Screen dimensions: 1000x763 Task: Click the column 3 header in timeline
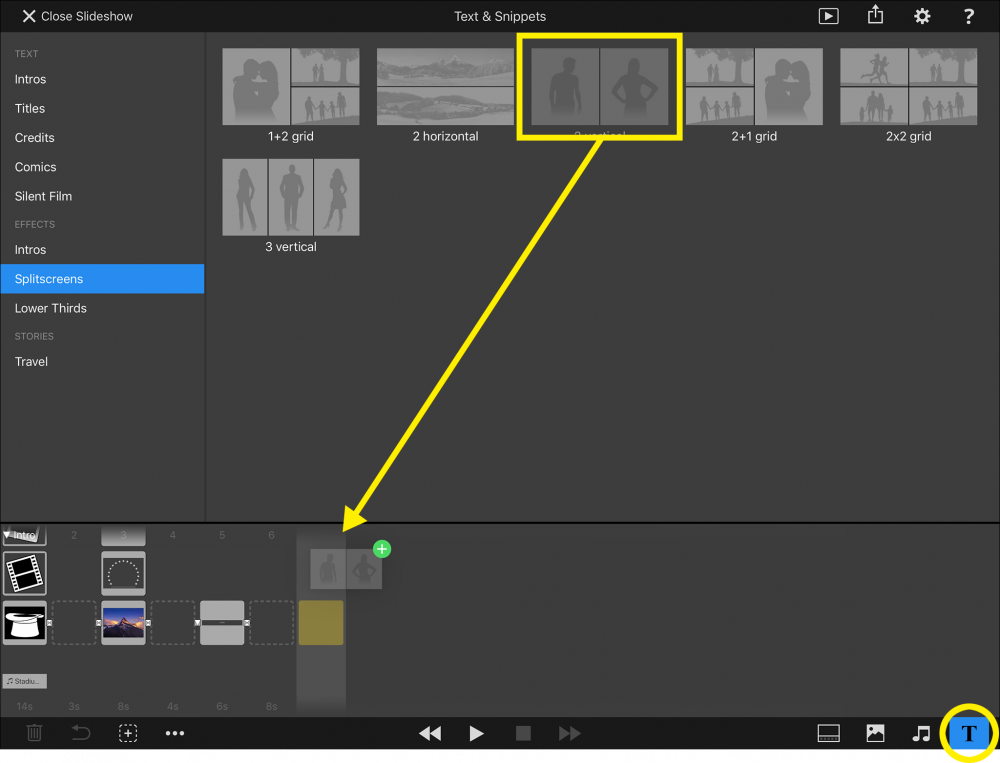tap(123, 535)
